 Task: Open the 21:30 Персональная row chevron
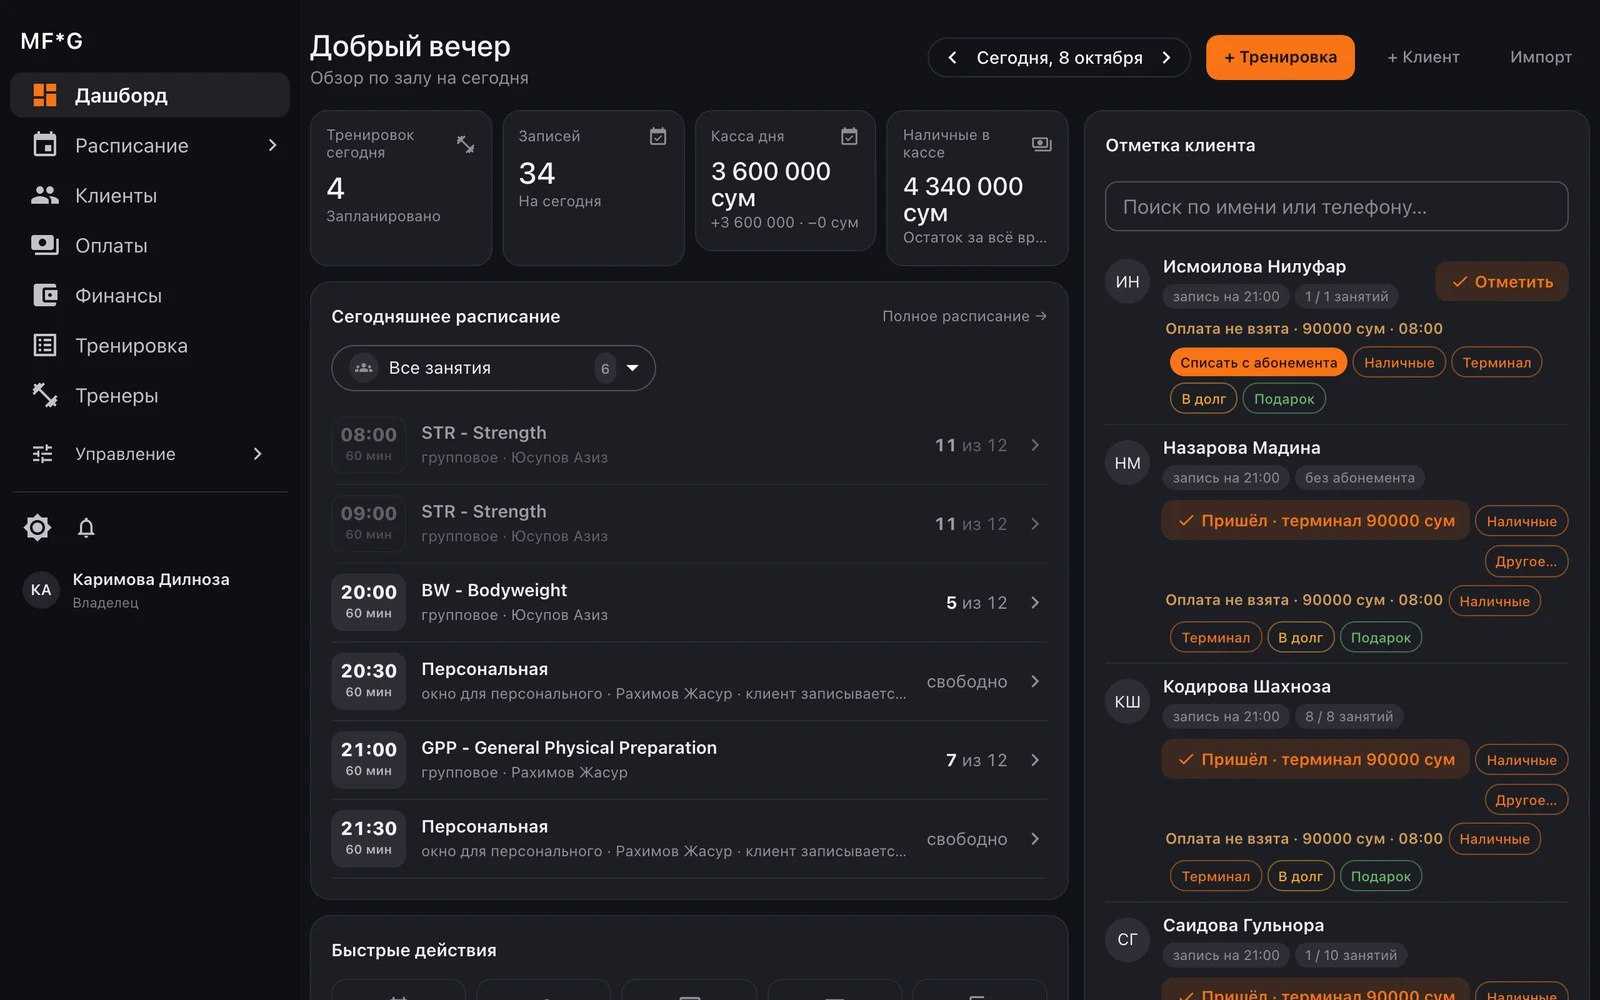pos(1035,839)
